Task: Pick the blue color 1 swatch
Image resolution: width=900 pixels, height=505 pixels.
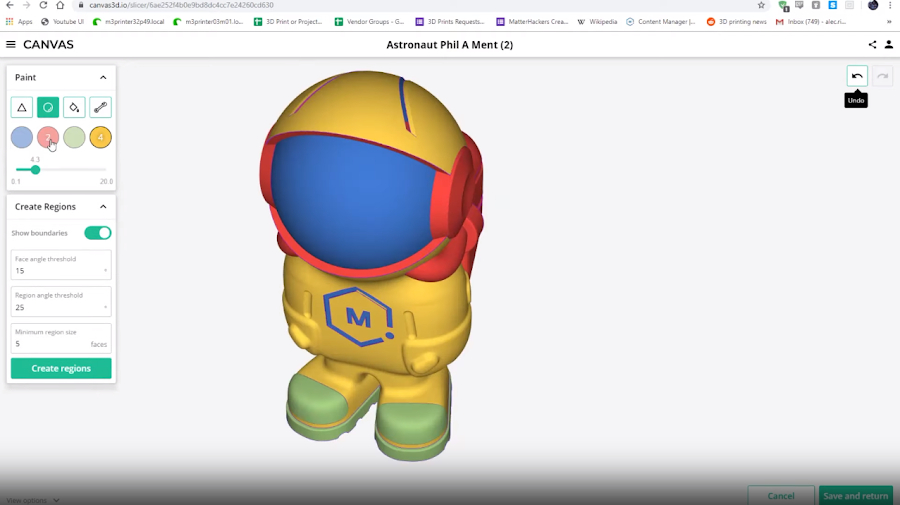Action: point(22,138)
